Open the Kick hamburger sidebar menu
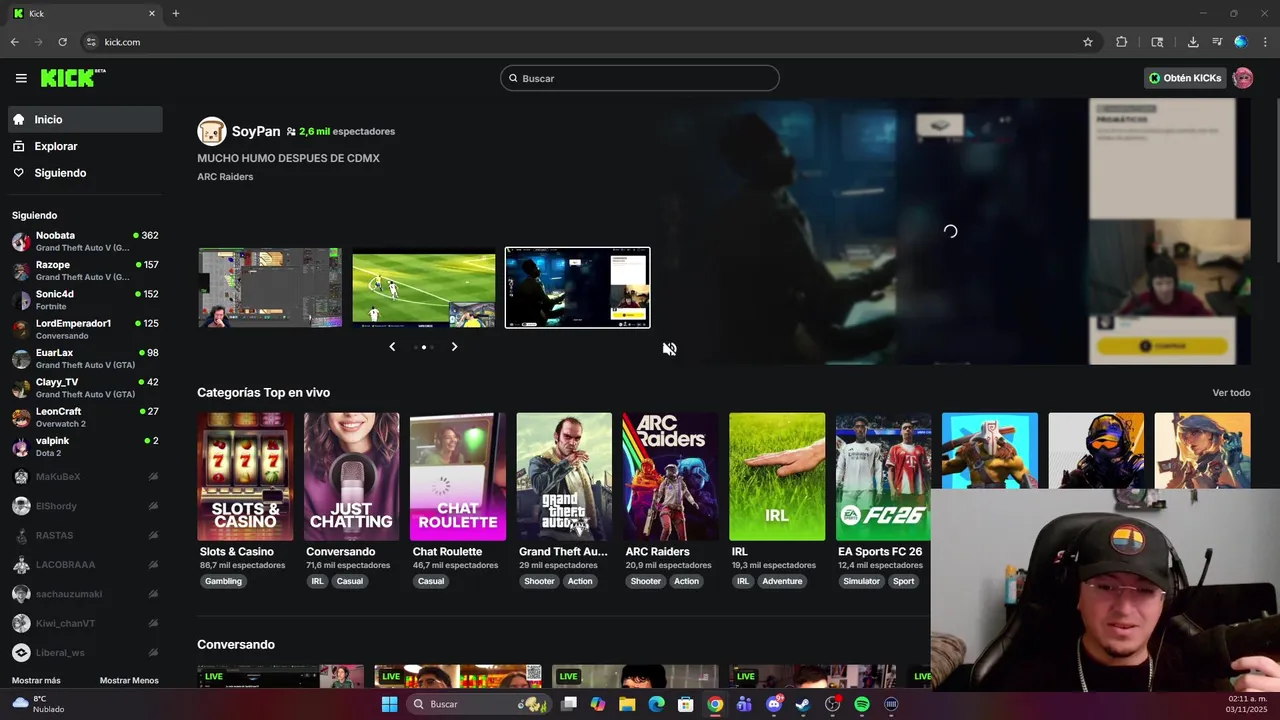1280x720 pixels. coord(21,78)
